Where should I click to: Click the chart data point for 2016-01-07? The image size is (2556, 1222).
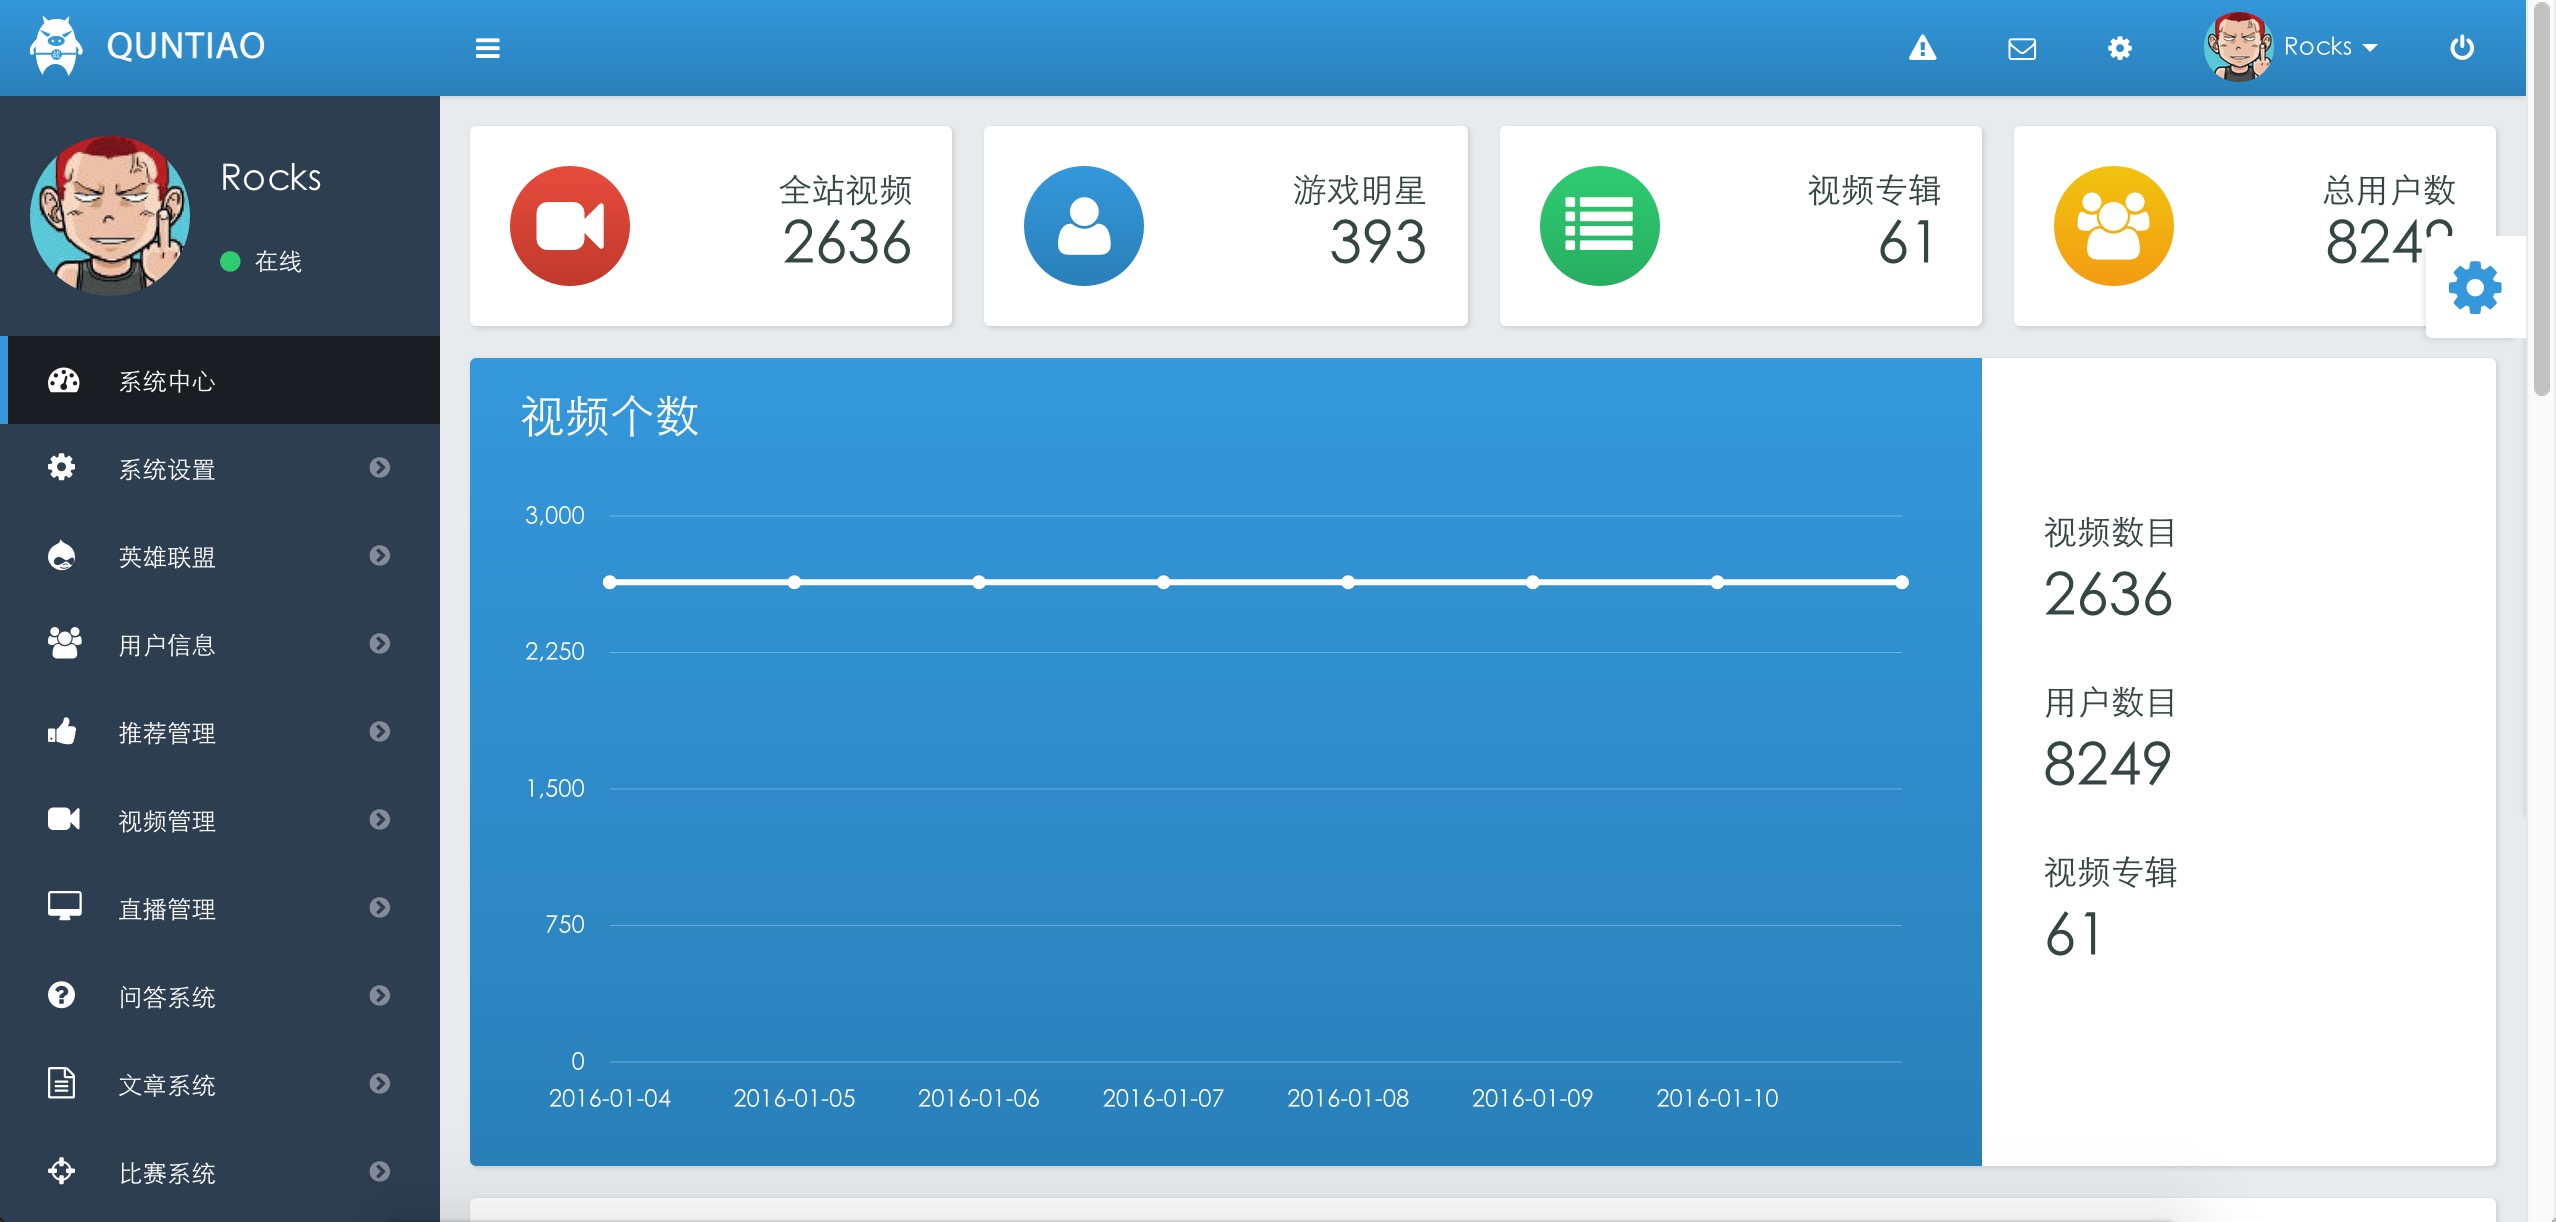(1163, 582)
